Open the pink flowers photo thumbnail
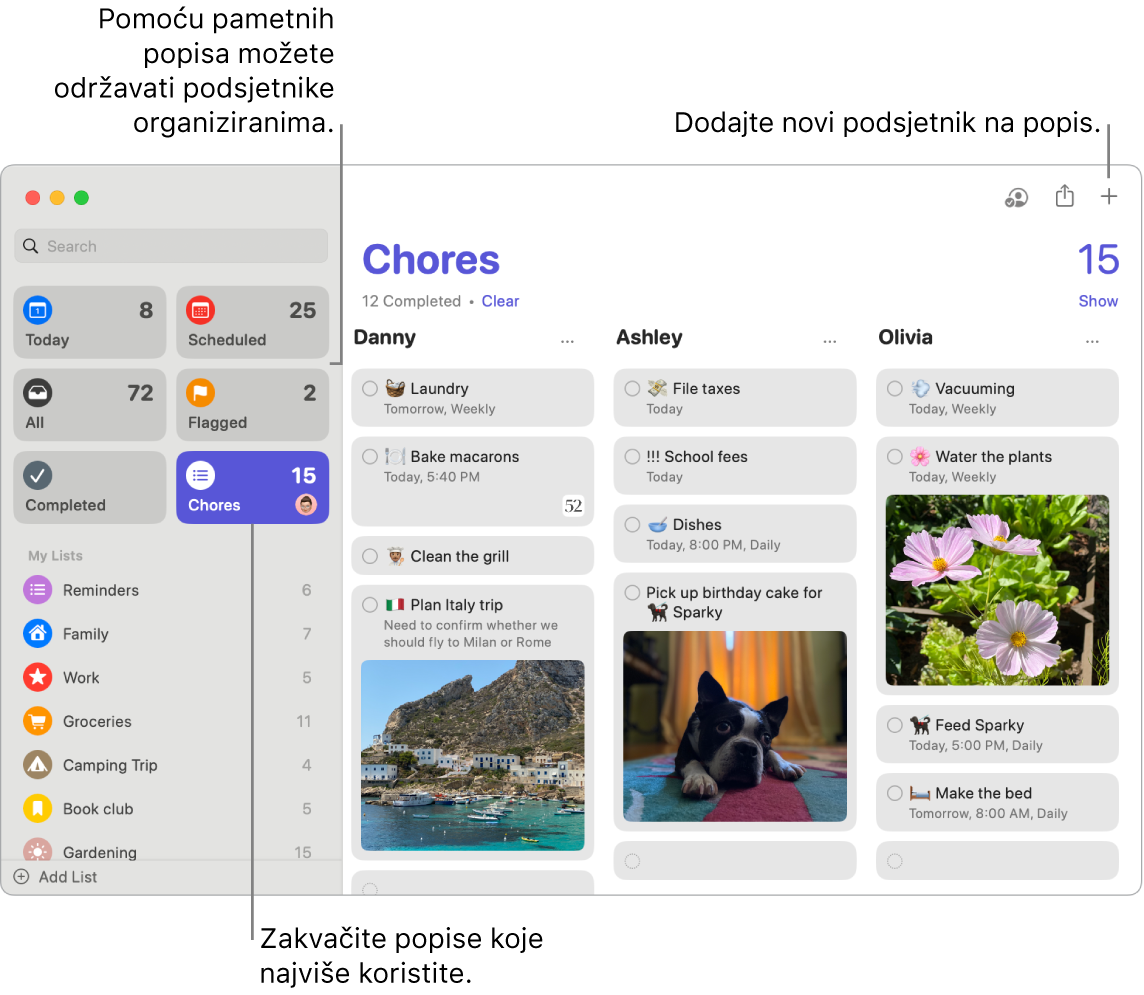The image size is (1144, 995). click(x=997, y=589)
